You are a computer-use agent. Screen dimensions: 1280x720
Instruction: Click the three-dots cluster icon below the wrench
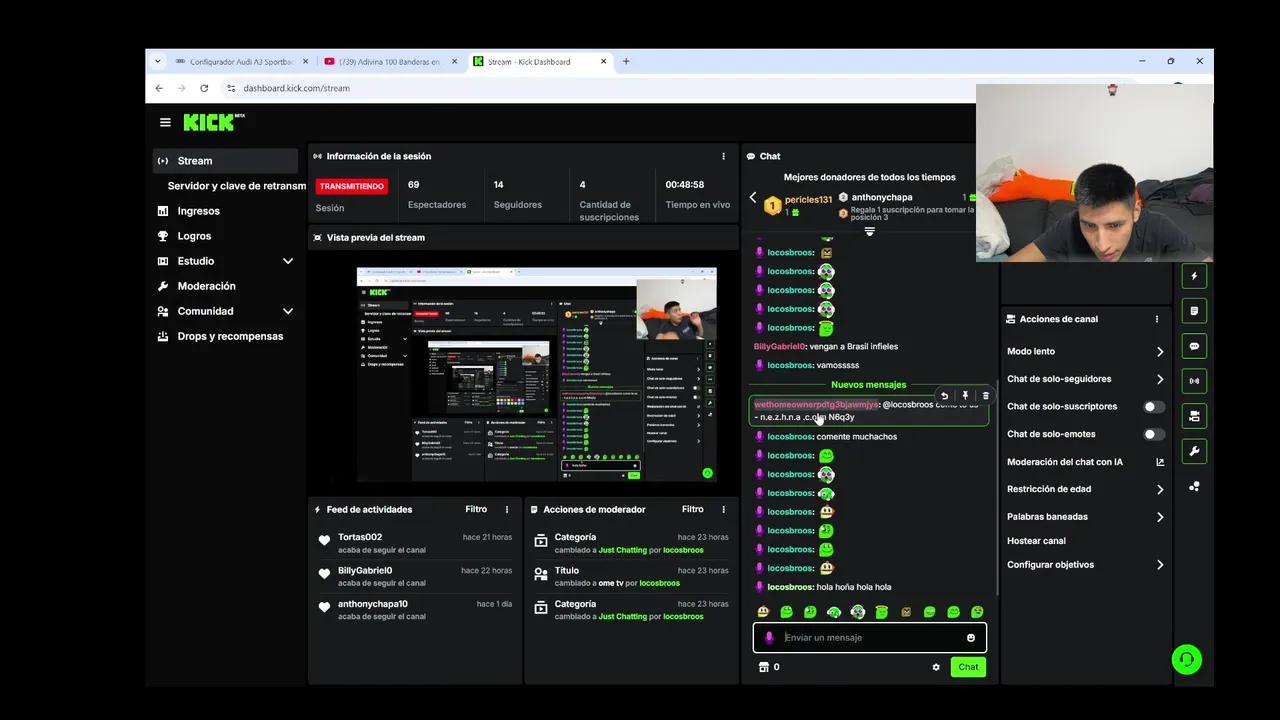coord(1194,487)
